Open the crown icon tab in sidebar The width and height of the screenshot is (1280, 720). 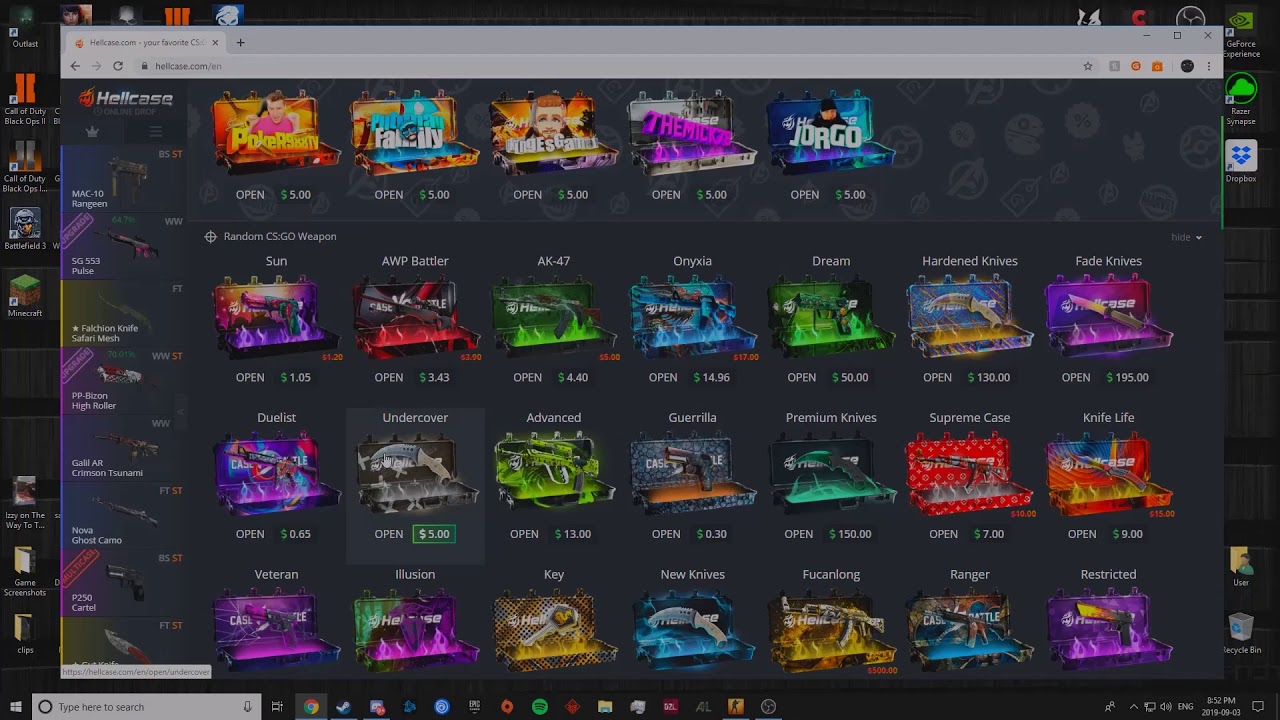click(92, 132)
